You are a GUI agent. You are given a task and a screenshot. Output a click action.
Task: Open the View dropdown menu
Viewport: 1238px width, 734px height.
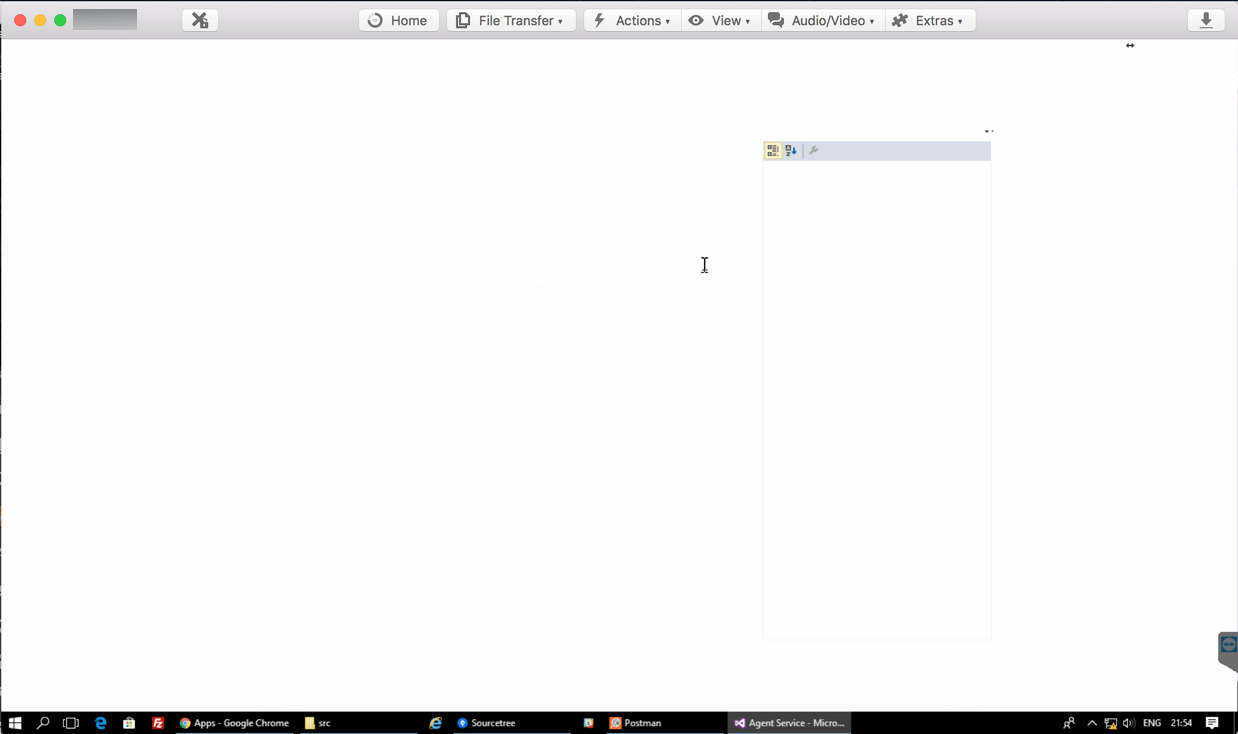(720, 20)
